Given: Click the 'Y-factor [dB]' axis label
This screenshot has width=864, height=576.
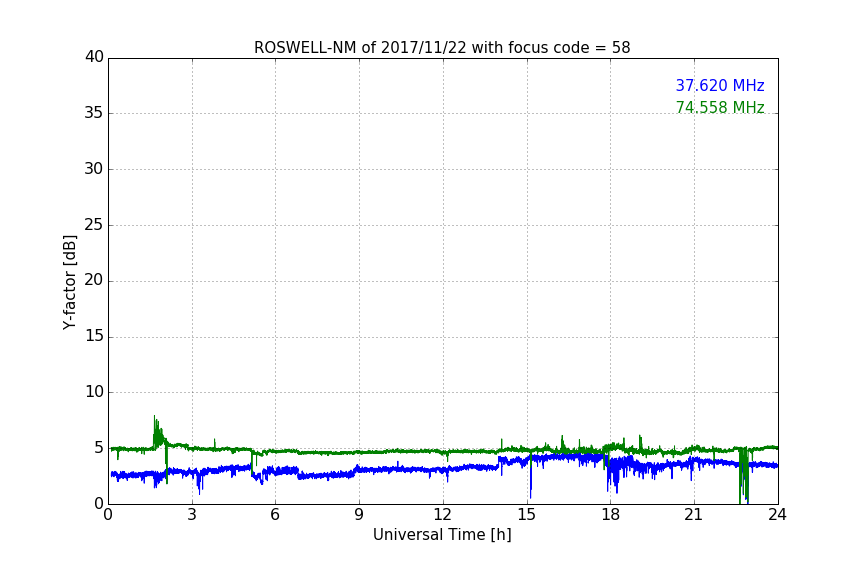Looking at the screenshot, I should pos(69,282).
